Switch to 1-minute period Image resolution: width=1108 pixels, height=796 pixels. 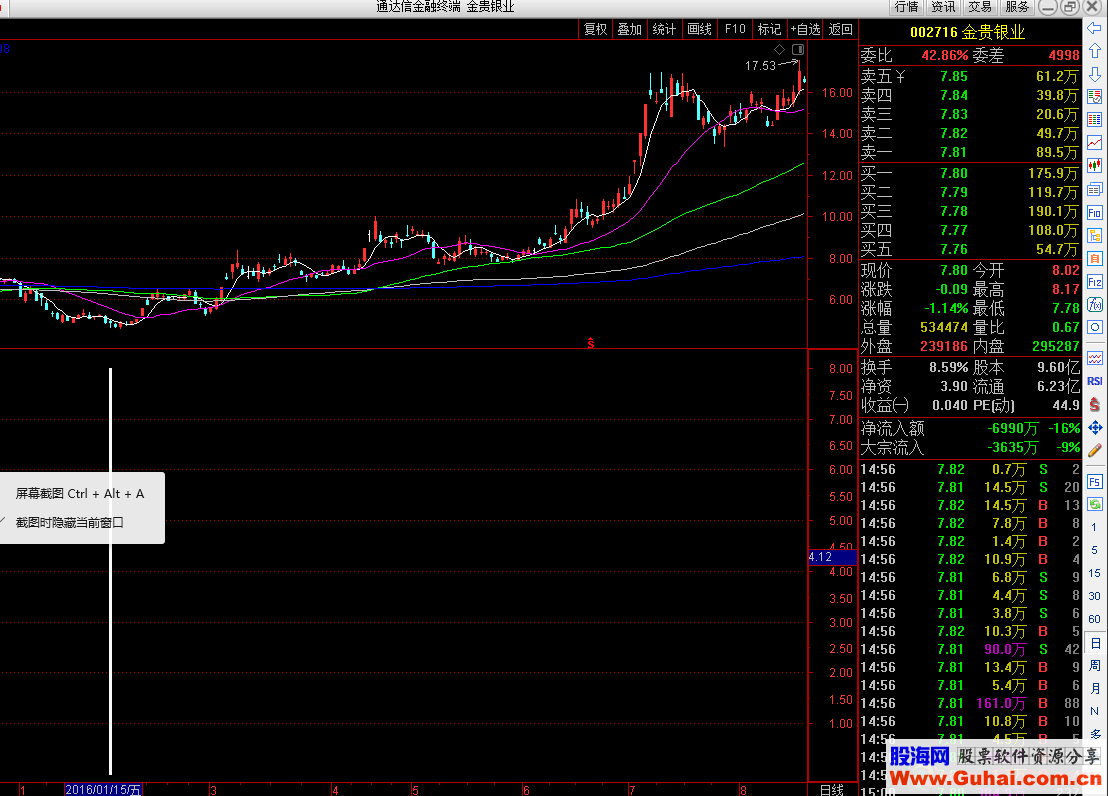coord(1095,527)
